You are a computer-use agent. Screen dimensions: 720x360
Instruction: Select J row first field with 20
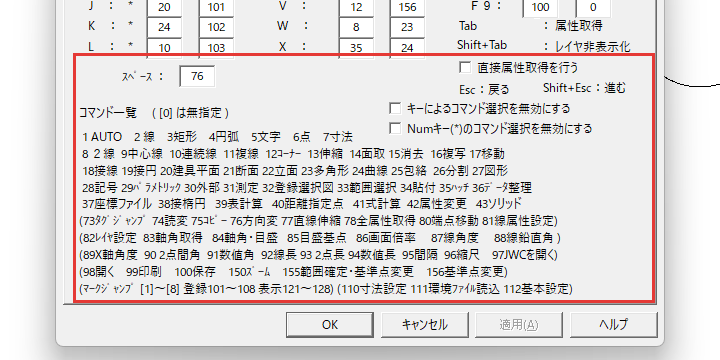point(164,7)
